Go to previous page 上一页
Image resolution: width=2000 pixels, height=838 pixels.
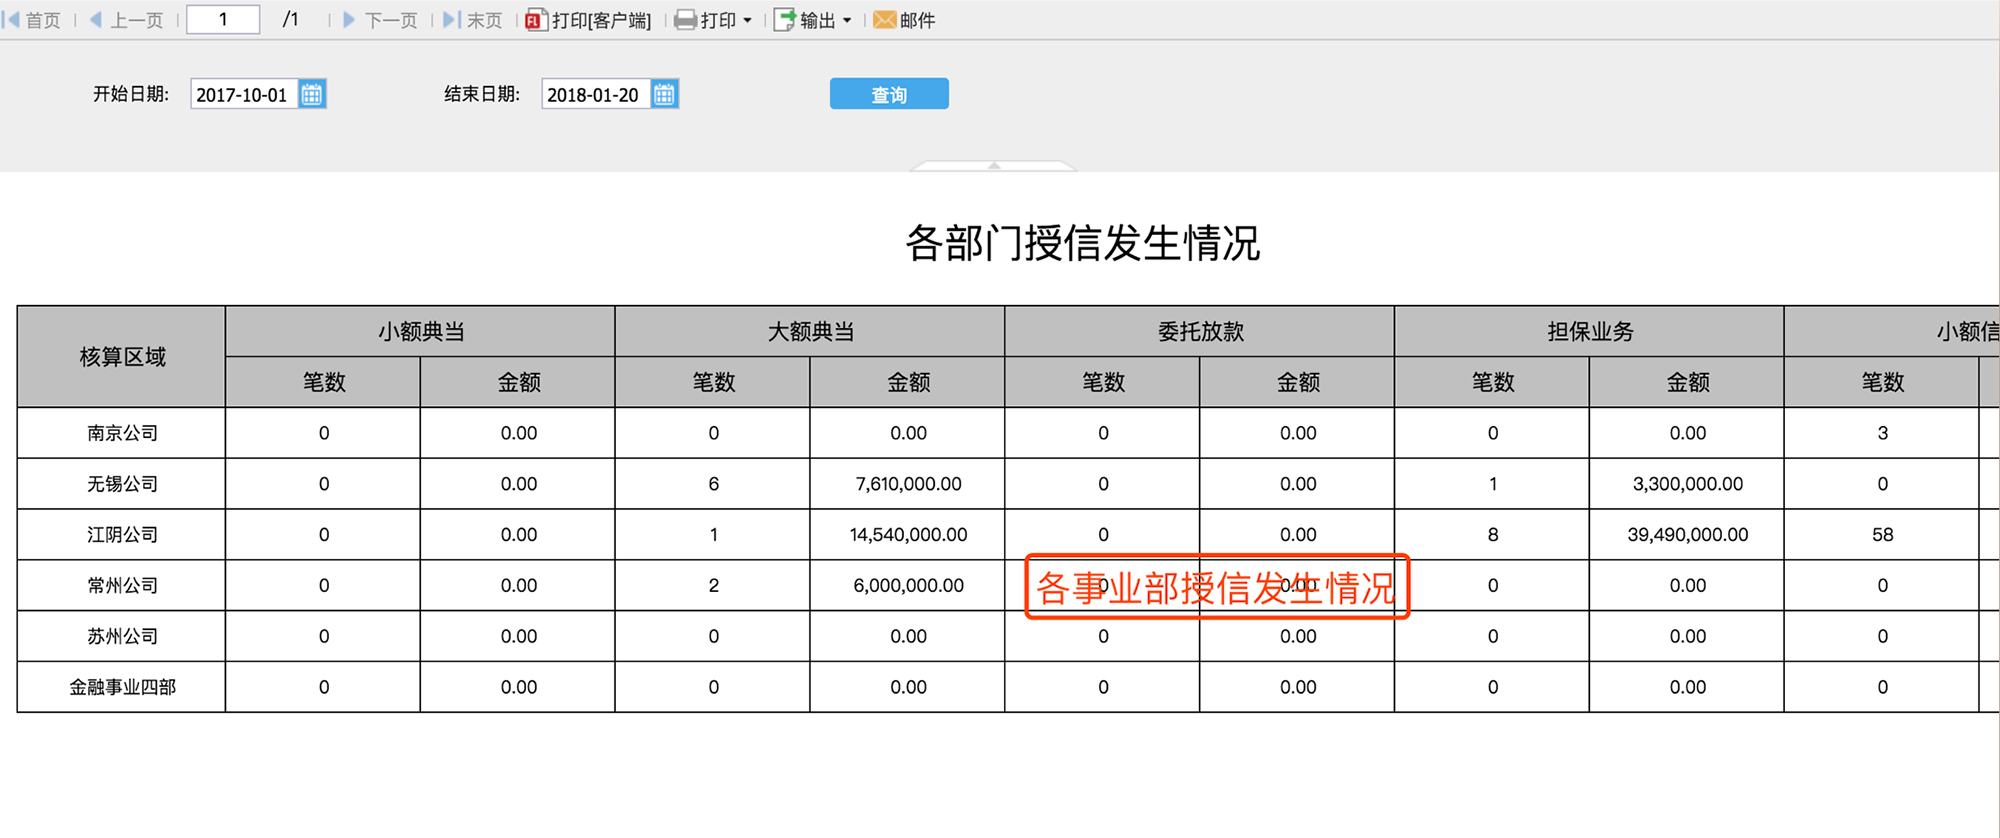[x=126, y=20]
